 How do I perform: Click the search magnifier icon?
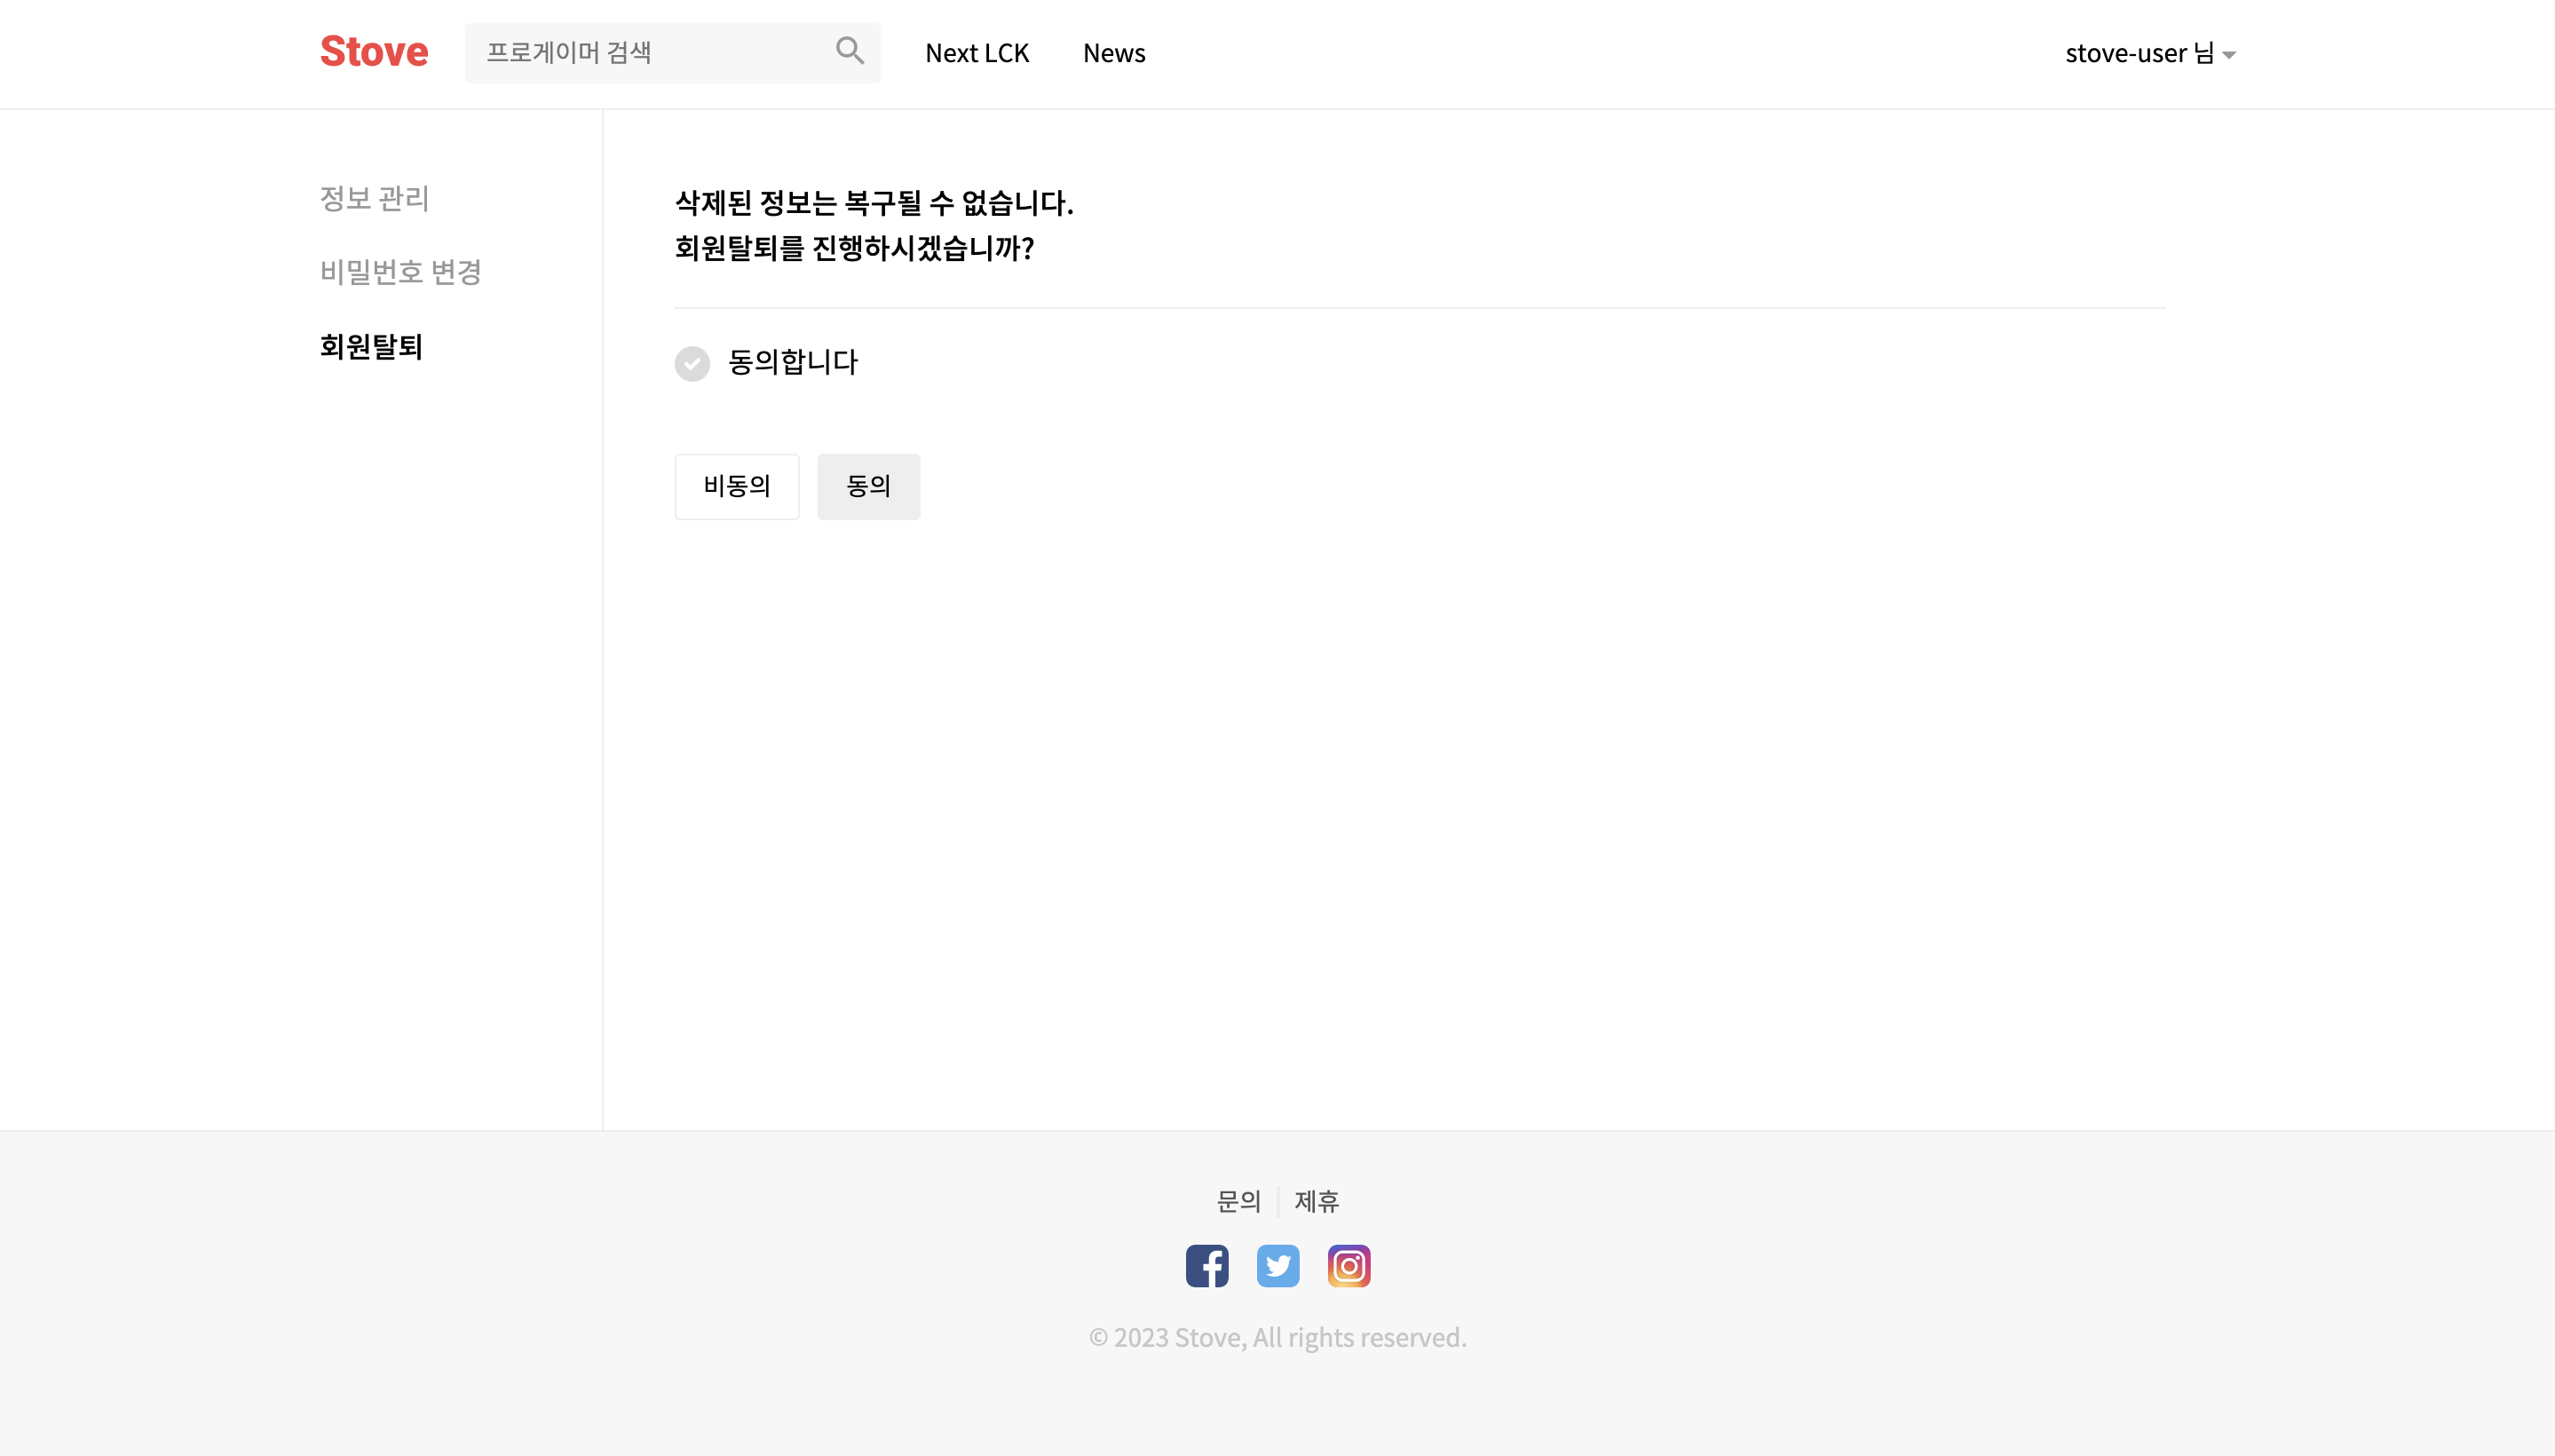(849, 51)
